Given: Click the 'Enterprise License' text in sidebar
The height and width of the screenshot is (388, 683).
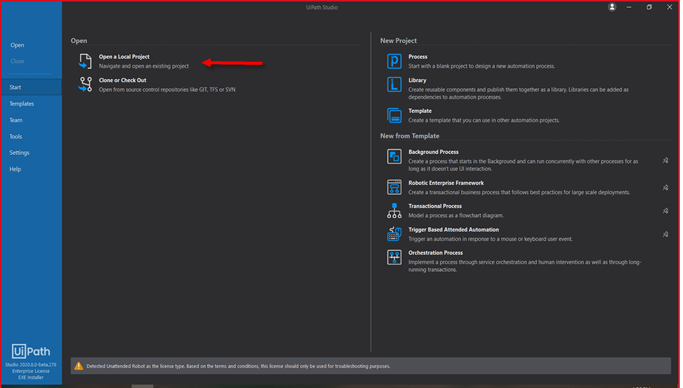Looking at the screenshot, I should click(x=31, y=371).
